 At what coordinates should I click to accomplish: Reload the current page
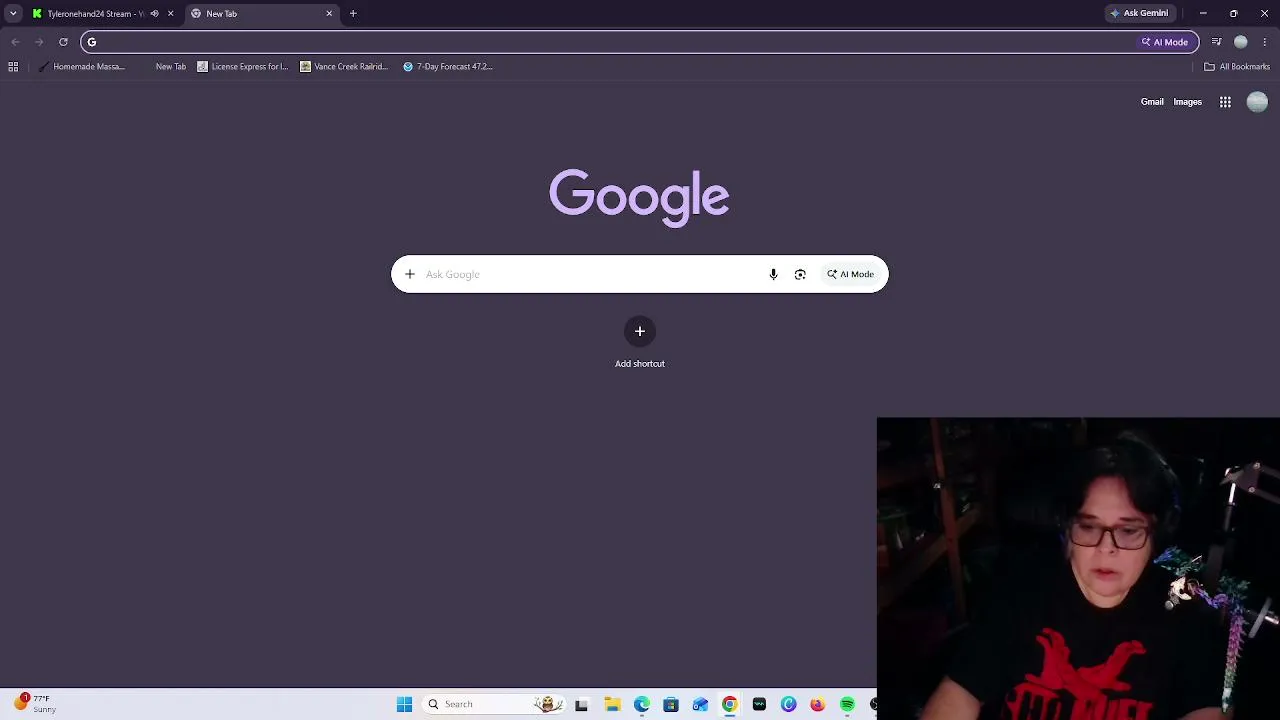click(63, 42)
